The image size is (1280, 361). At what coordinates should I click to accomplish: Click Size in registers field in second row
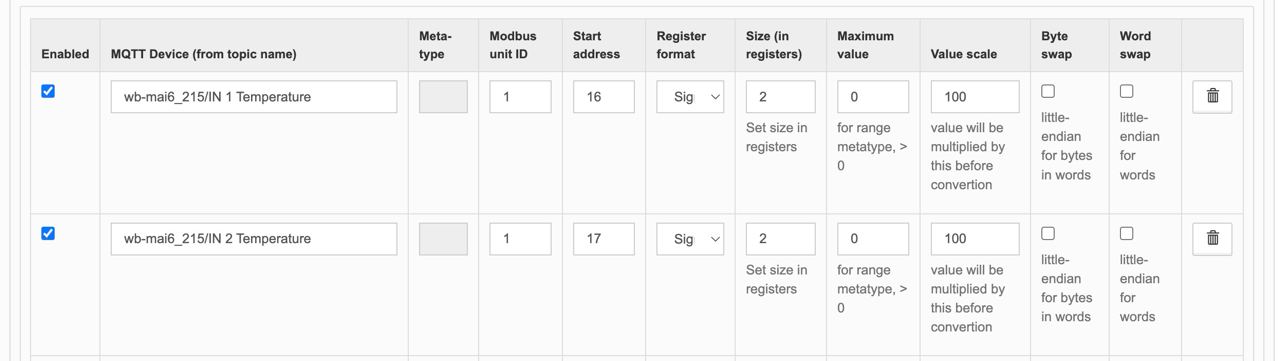click(x=781, y=238)
